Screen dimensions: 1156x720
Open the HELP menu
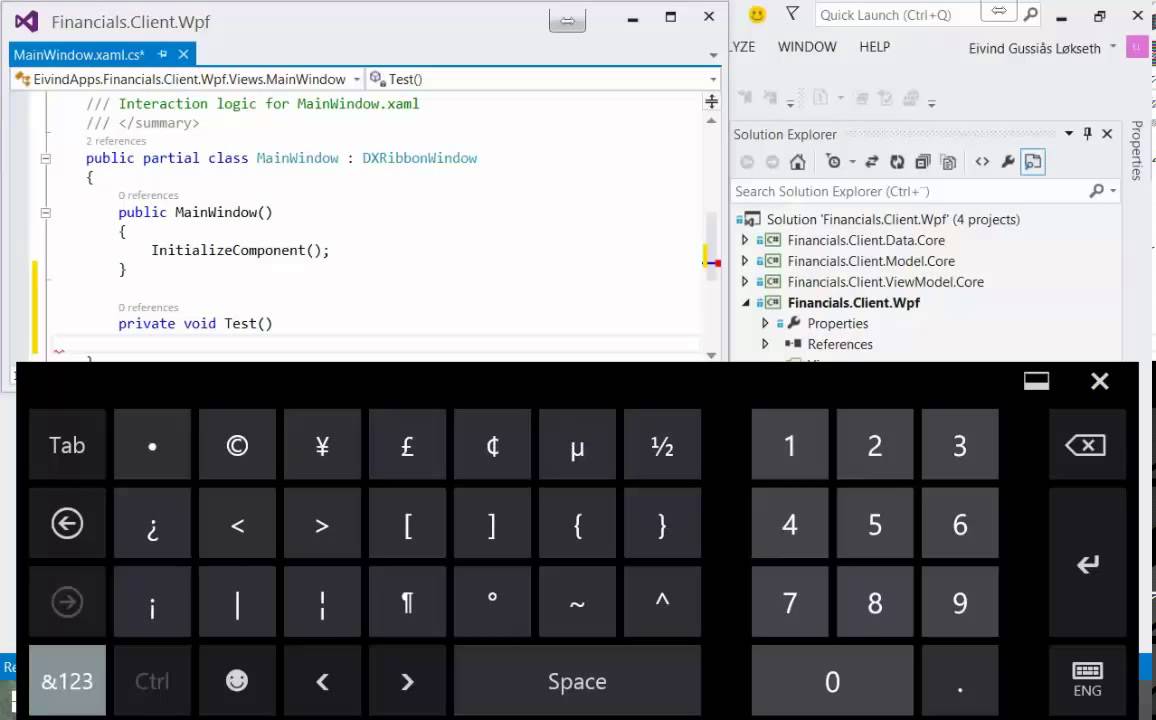(x=874, y=46)
